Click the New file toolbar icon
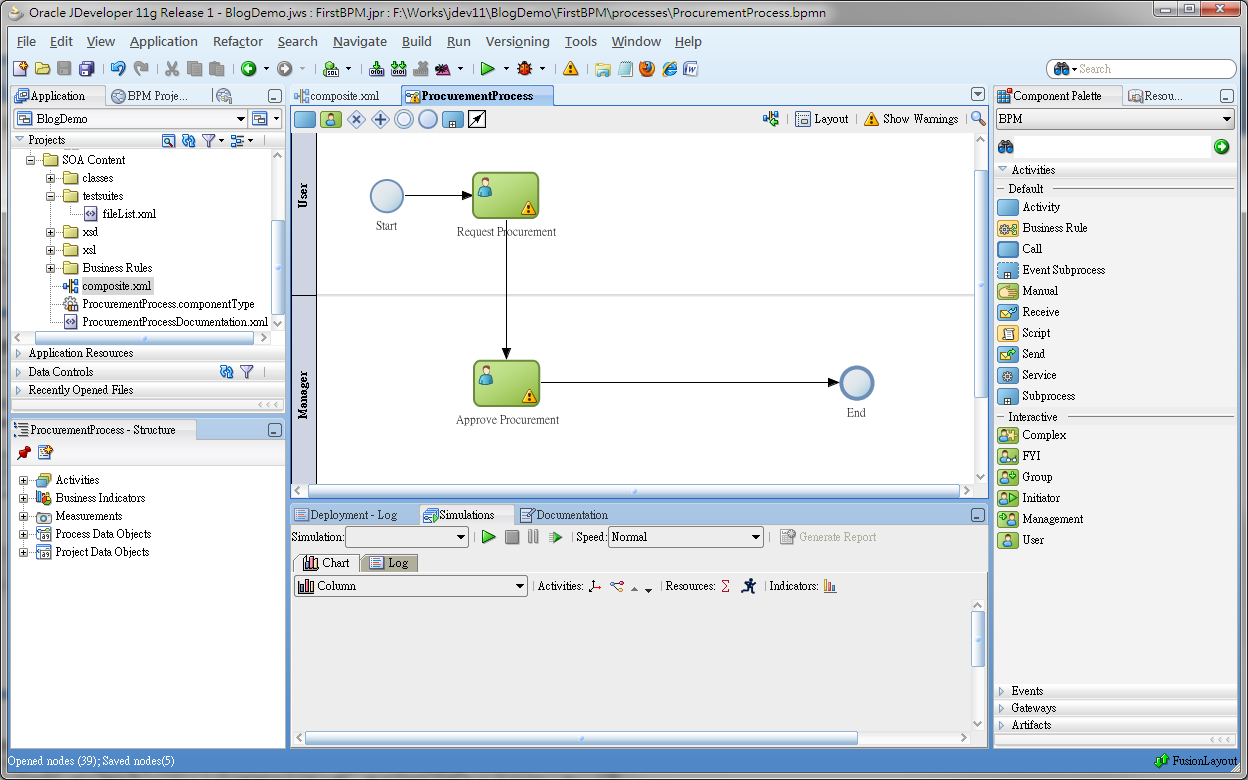1248x780 pixels. pyautogui.click(x=20, y=69)
